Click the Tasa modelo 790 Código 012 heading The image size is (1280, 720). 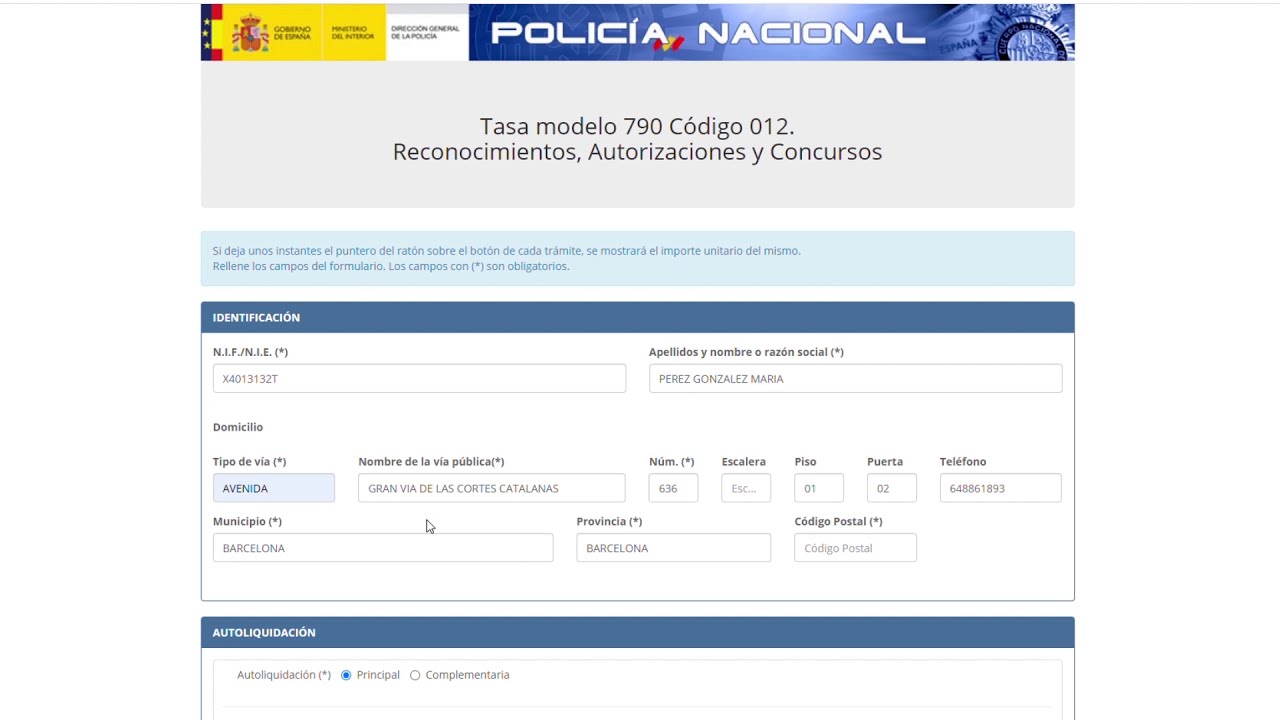pos(637,126)
